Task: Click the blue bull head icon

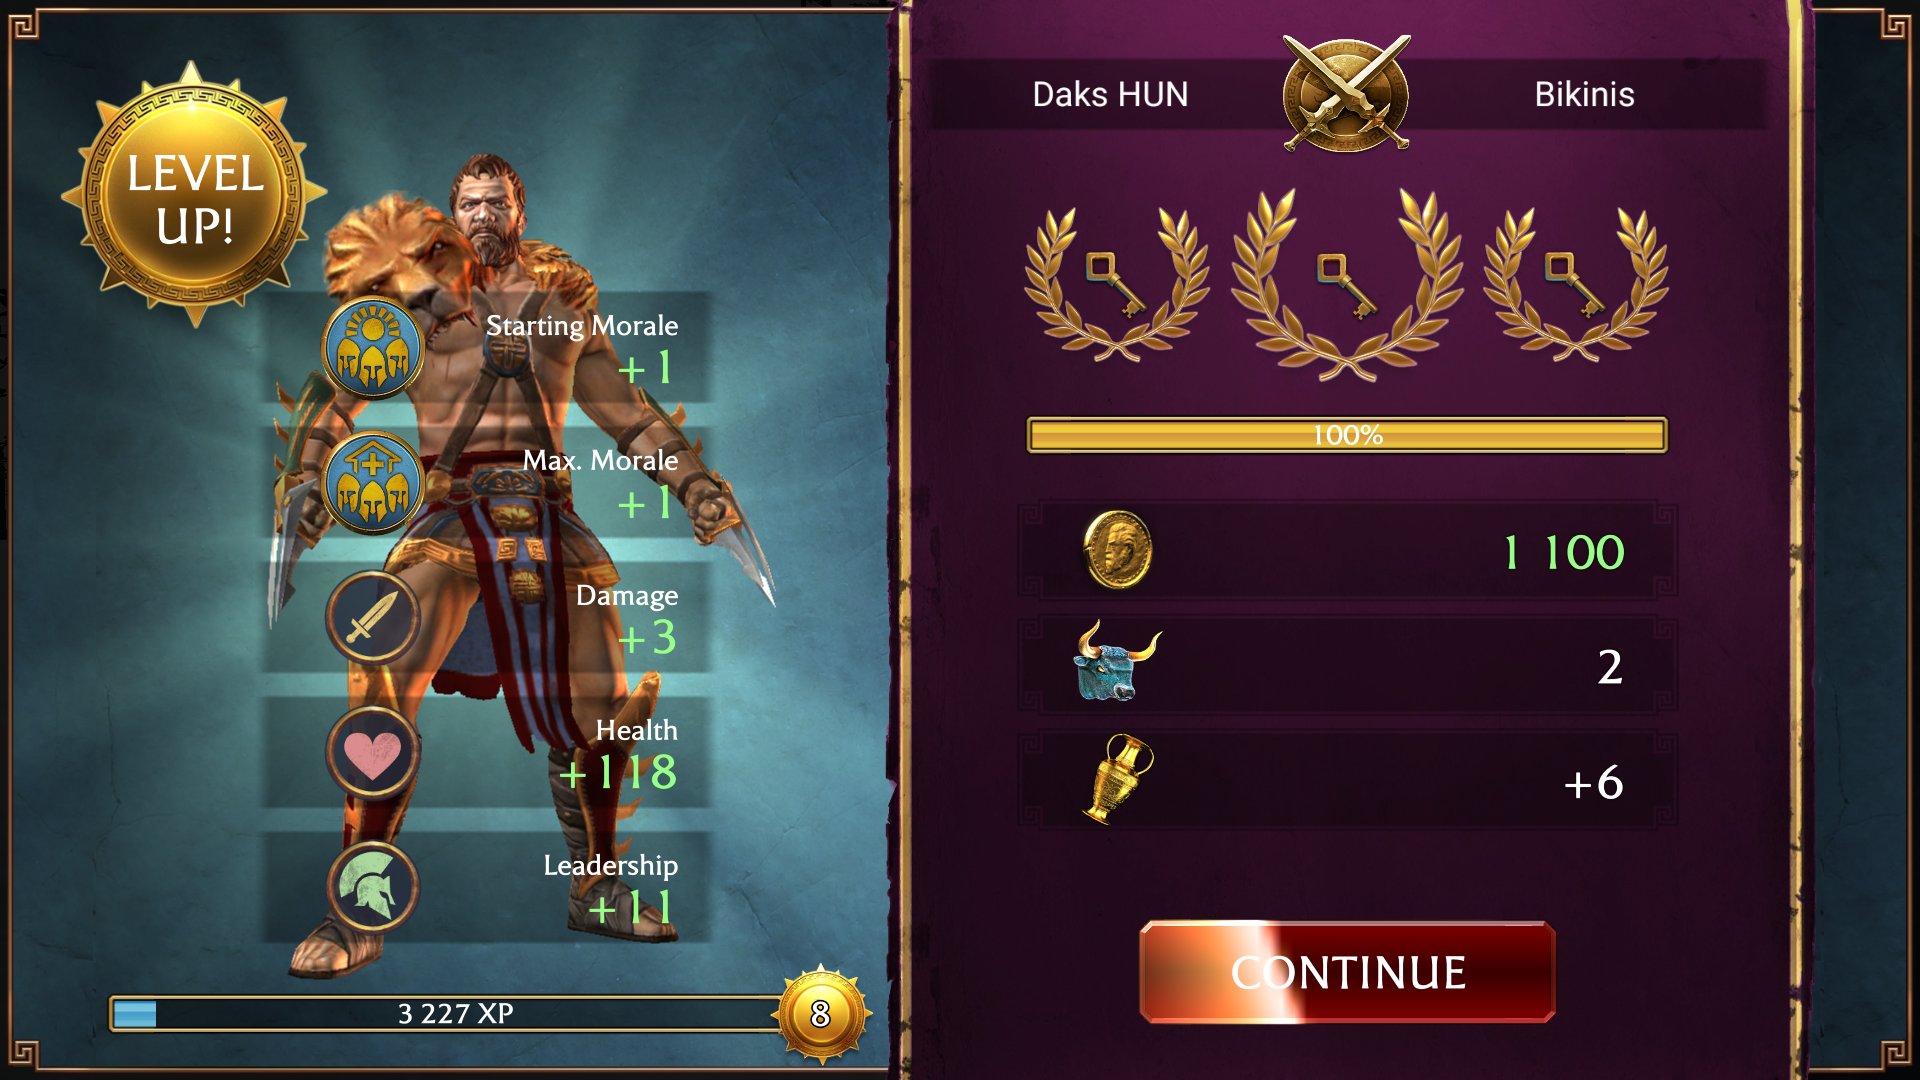Action: [1116, 661]
